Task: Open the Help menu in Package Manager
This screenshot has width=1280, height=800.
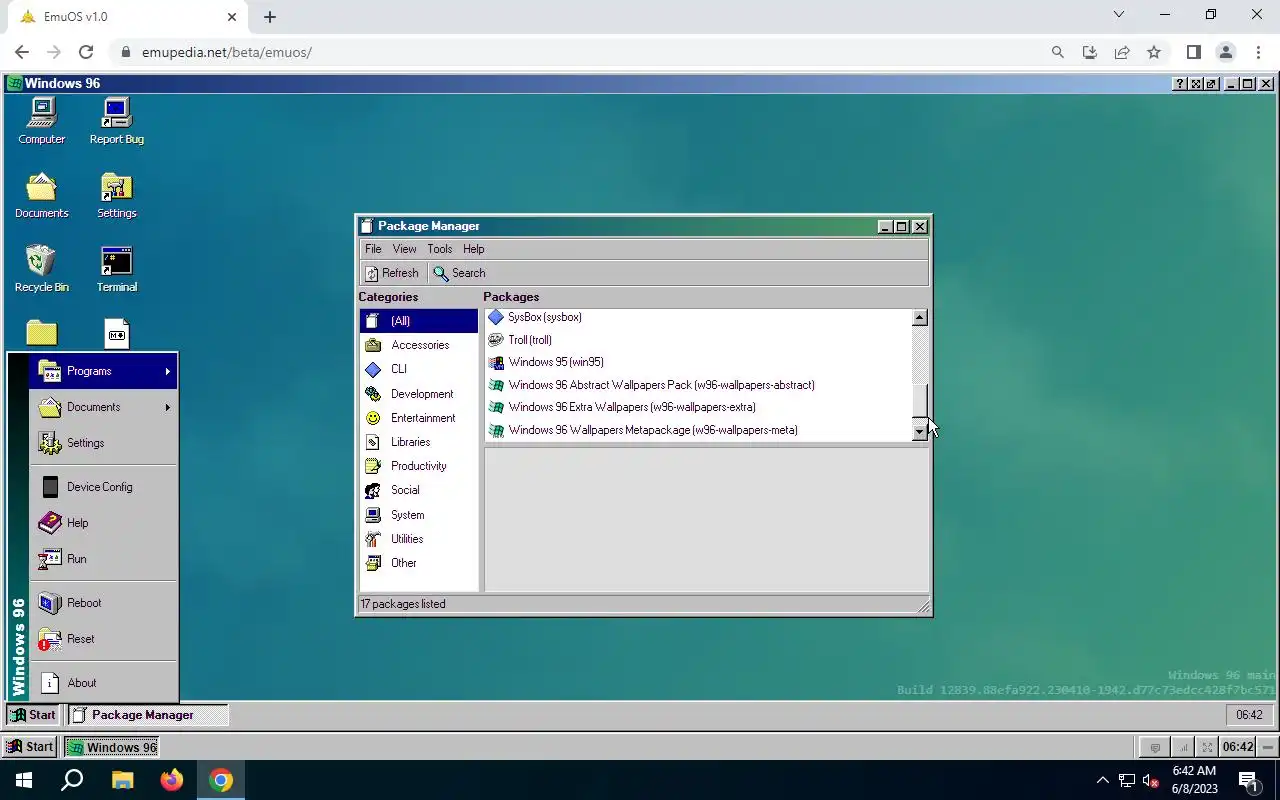Action: click(x=474, y=249)
